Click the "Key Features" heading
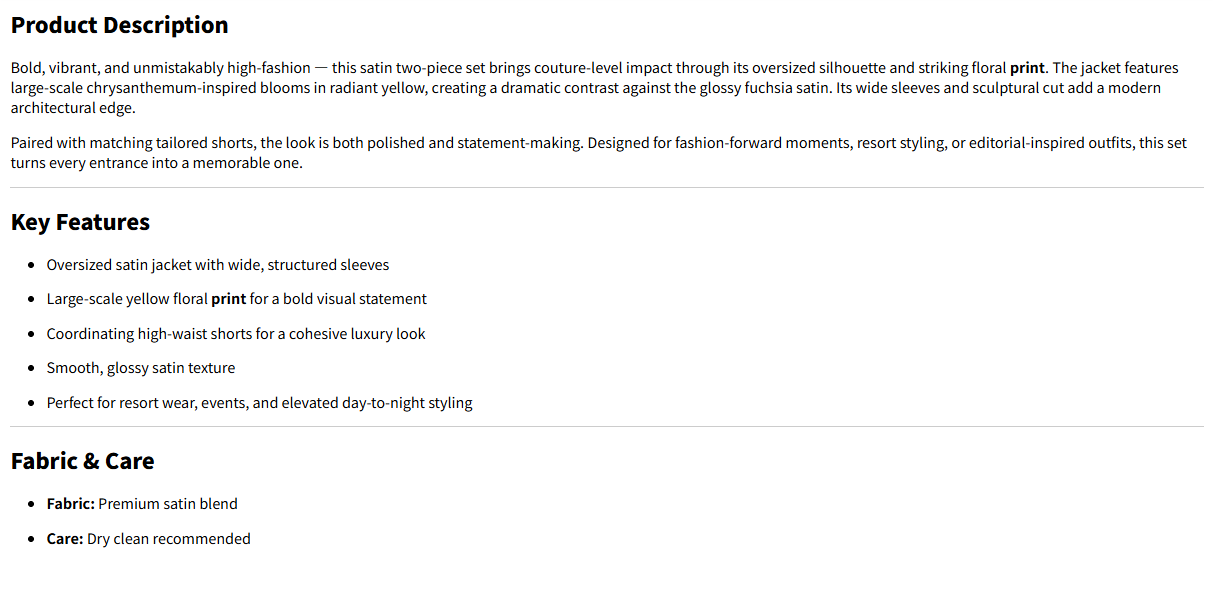This screenshot has height=589, width=1217. click(x=80, y=222)
